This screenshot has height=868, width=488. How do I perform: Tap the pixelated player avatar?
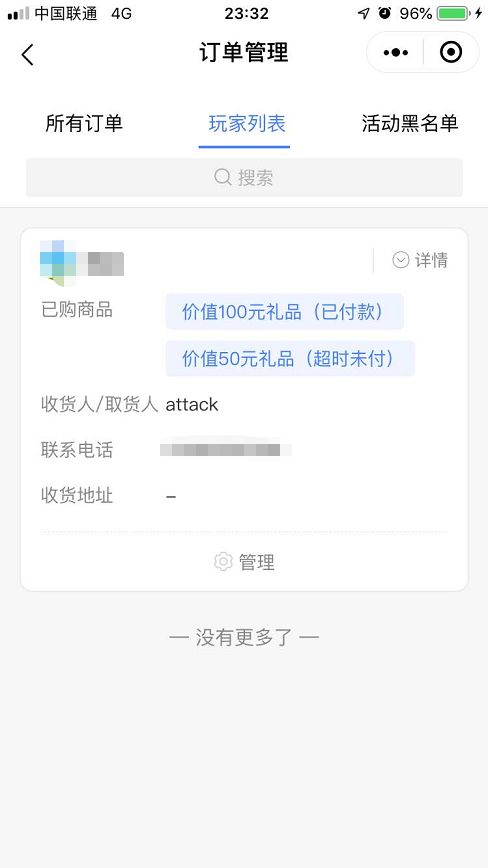point(58,263)
